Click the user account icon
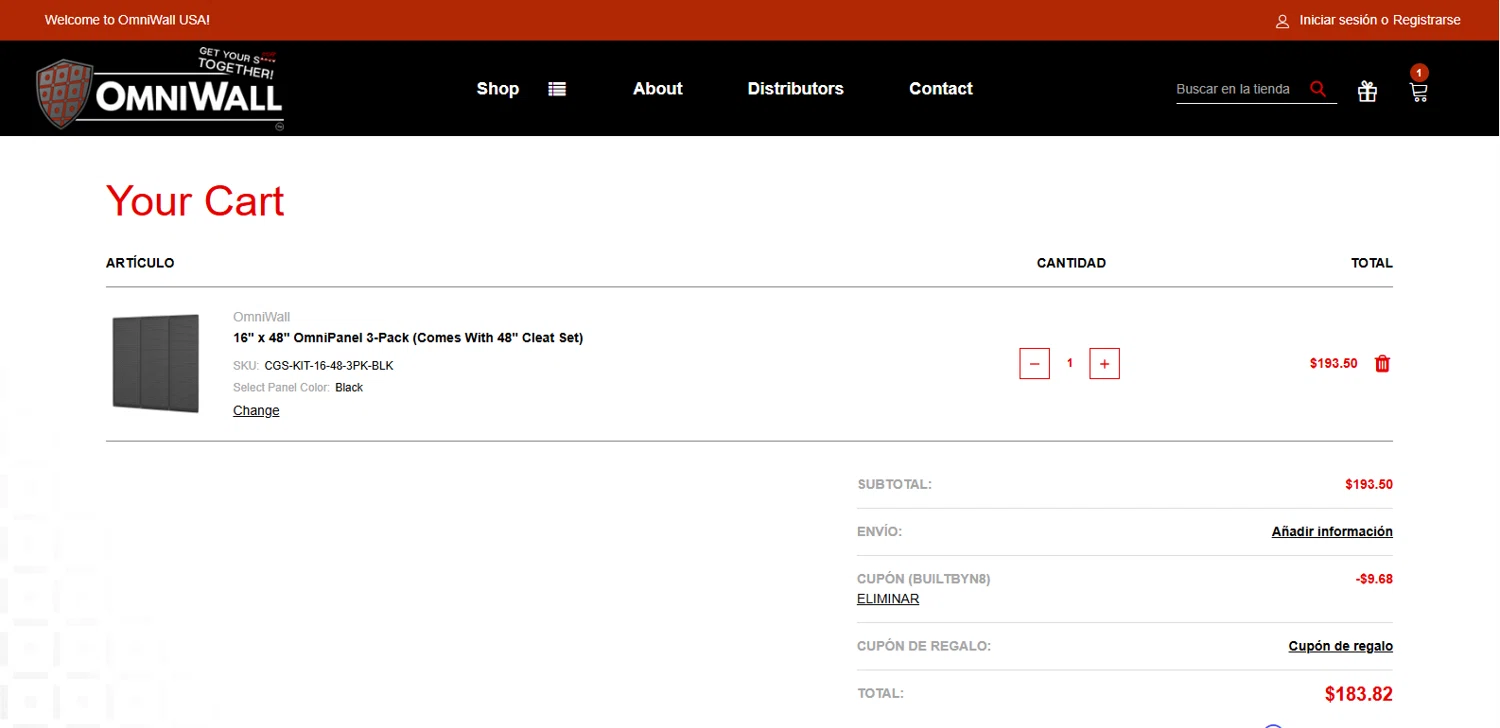Image resolution: width=1500 pixels, height=728 pixels. click(1282, 21)
